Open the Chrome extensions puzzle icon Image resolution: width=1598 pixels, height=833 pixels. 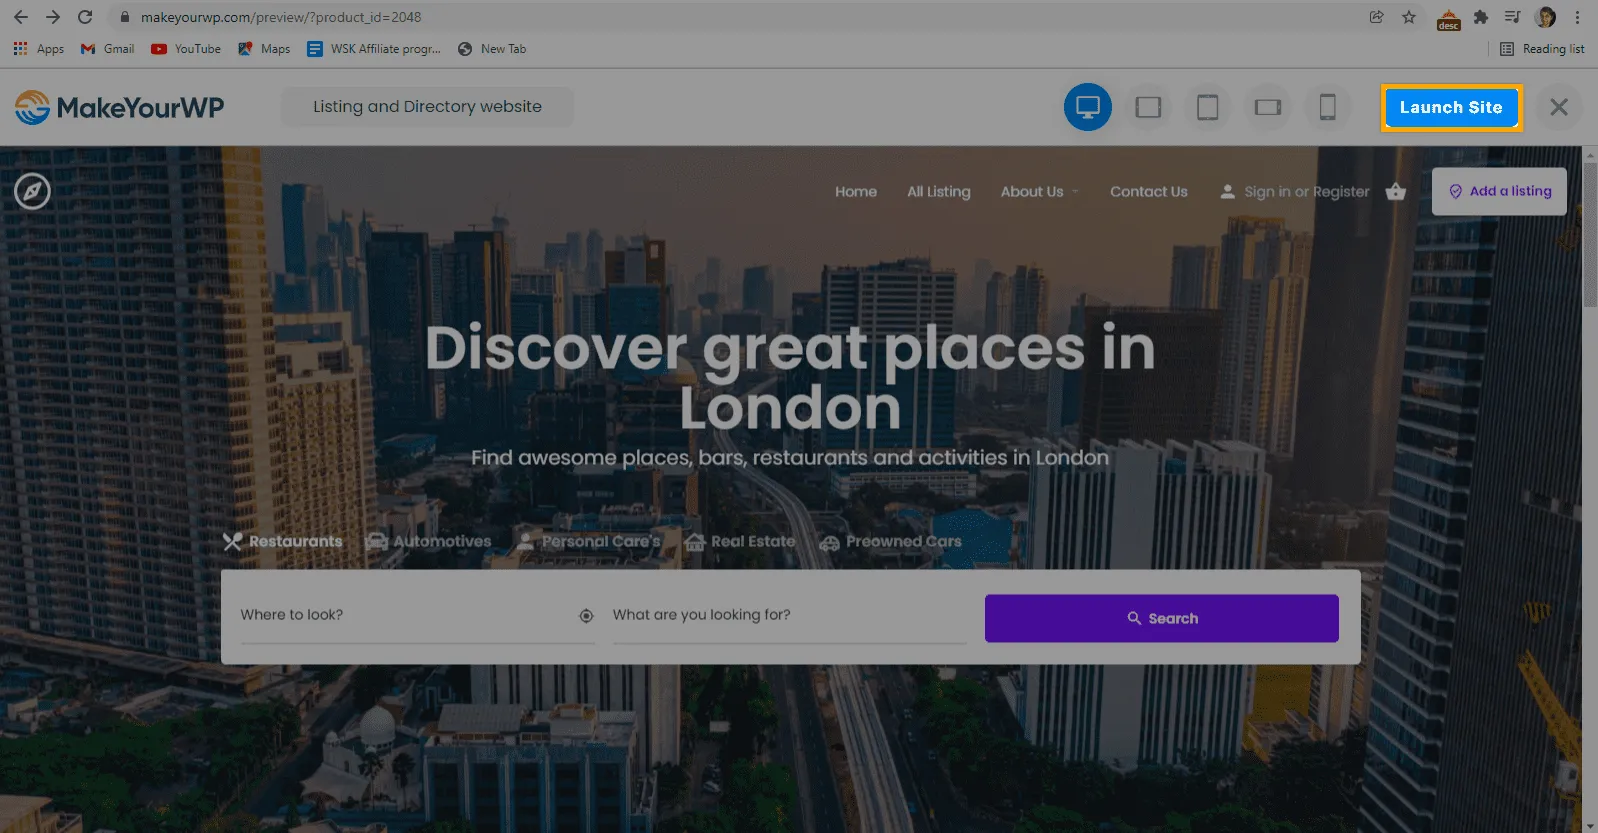click(x=1481, y=17)
